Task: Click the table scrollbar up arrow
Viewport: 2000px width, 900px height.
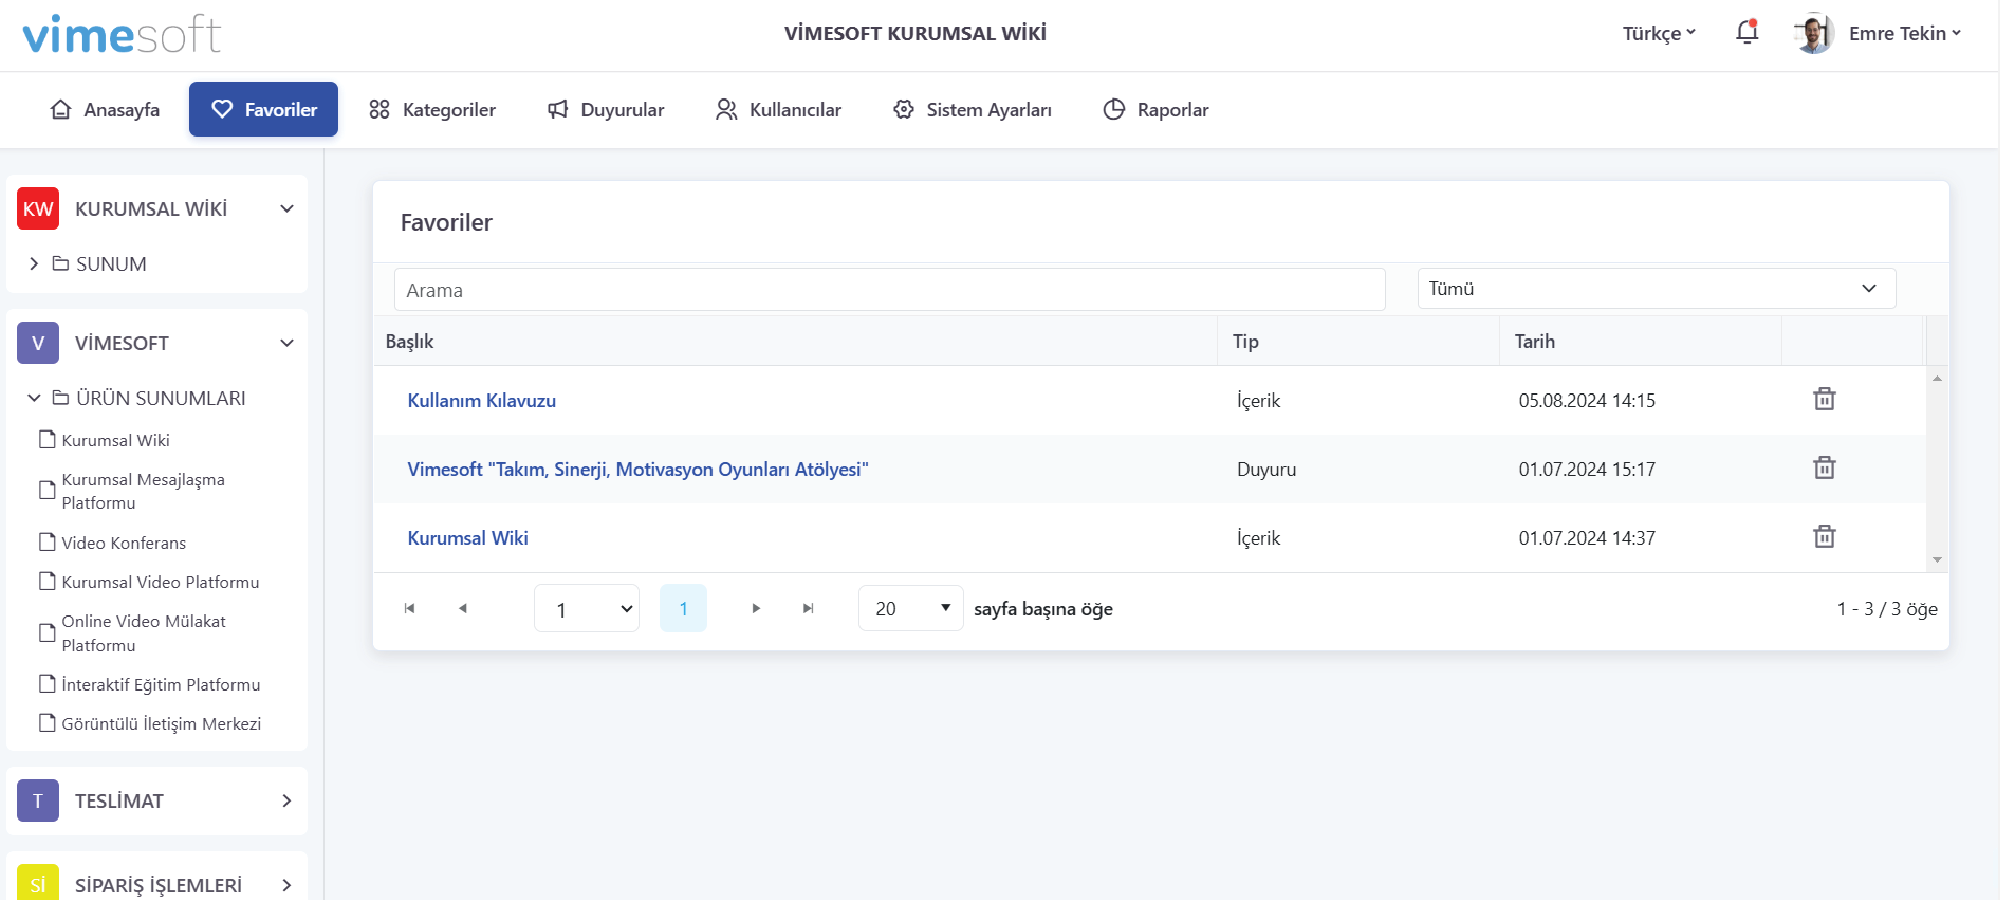Action: pyautogui.click(x=1937, y=378)
